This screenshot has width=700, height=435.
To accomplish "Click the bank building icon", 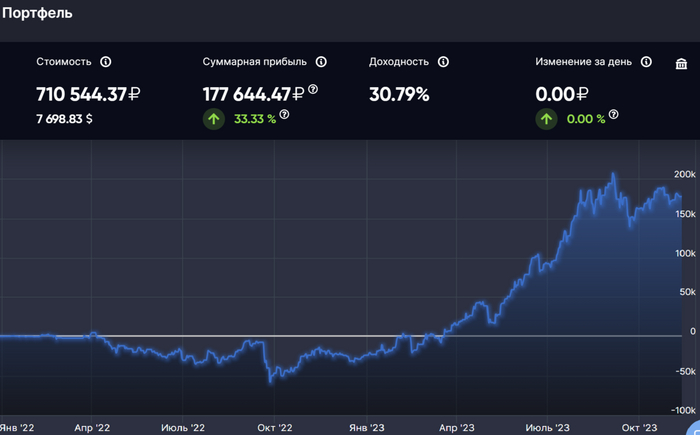I will pos(682,65).
